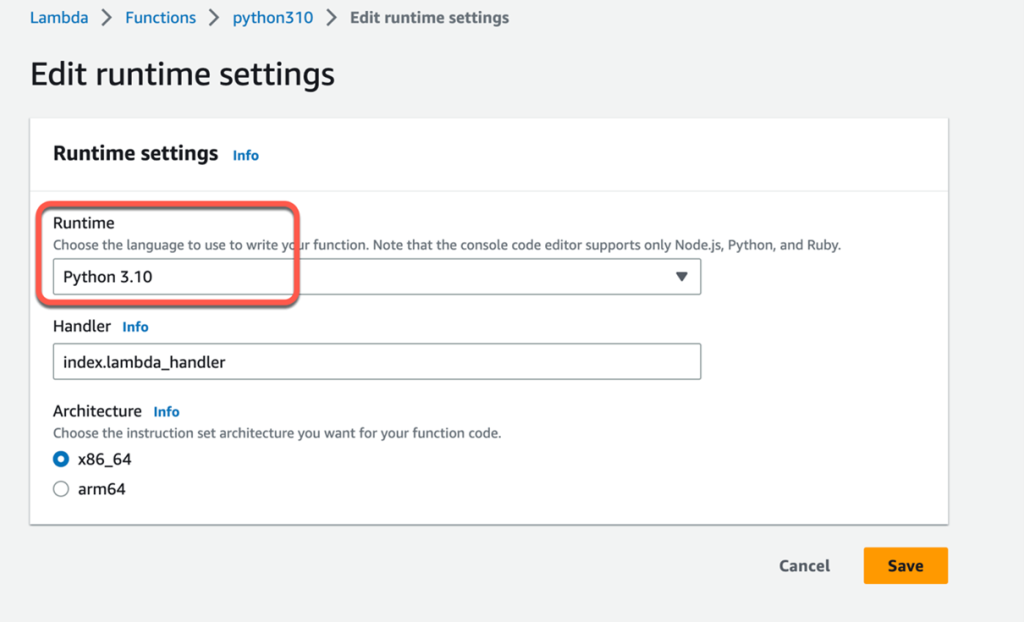Go to the python310 function page
Image resolution: width=1024 pixels, height=622 pixels.
272,17
